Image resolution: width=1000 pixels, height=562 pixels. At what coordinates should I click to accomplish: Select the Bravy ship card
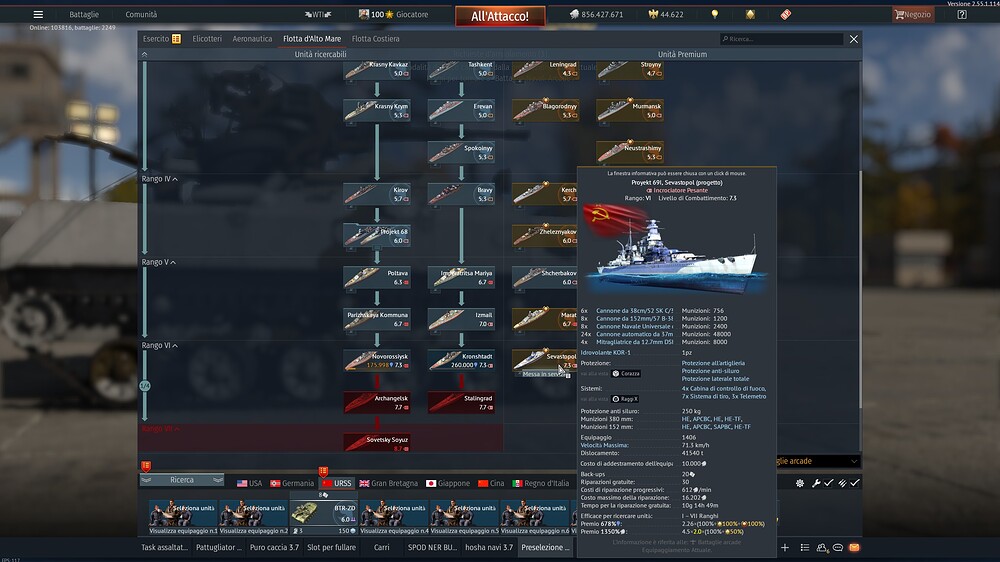pos(461,194)
